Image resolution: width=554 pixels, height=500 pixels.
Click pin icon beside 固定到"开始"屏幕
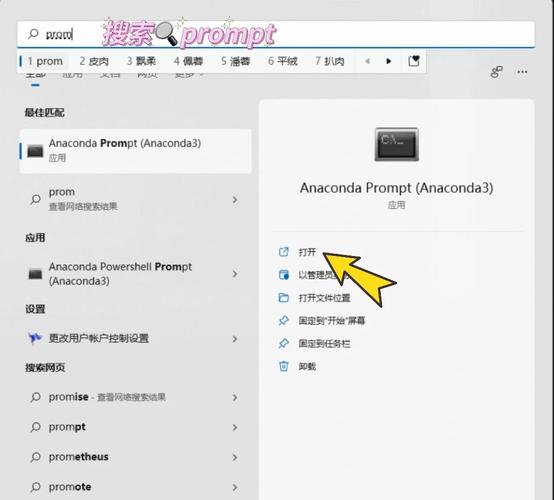[x=284, y=320]
